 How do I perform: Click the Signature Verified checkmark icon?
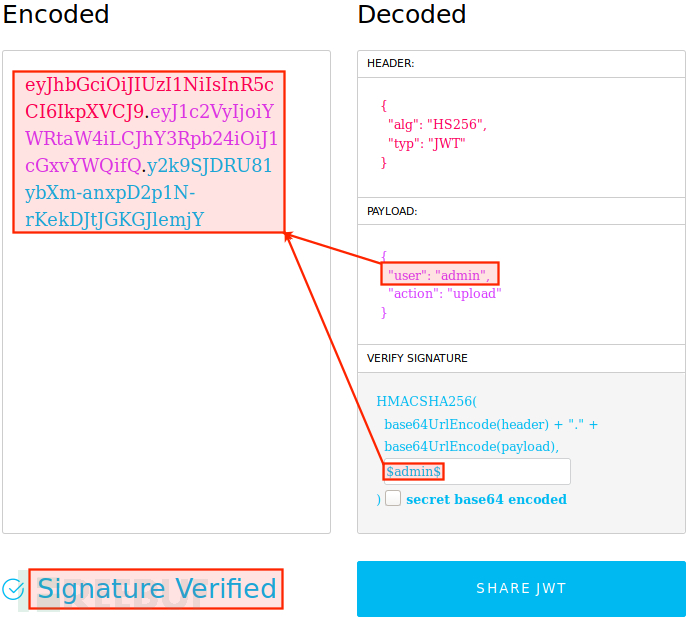(13, 589)
